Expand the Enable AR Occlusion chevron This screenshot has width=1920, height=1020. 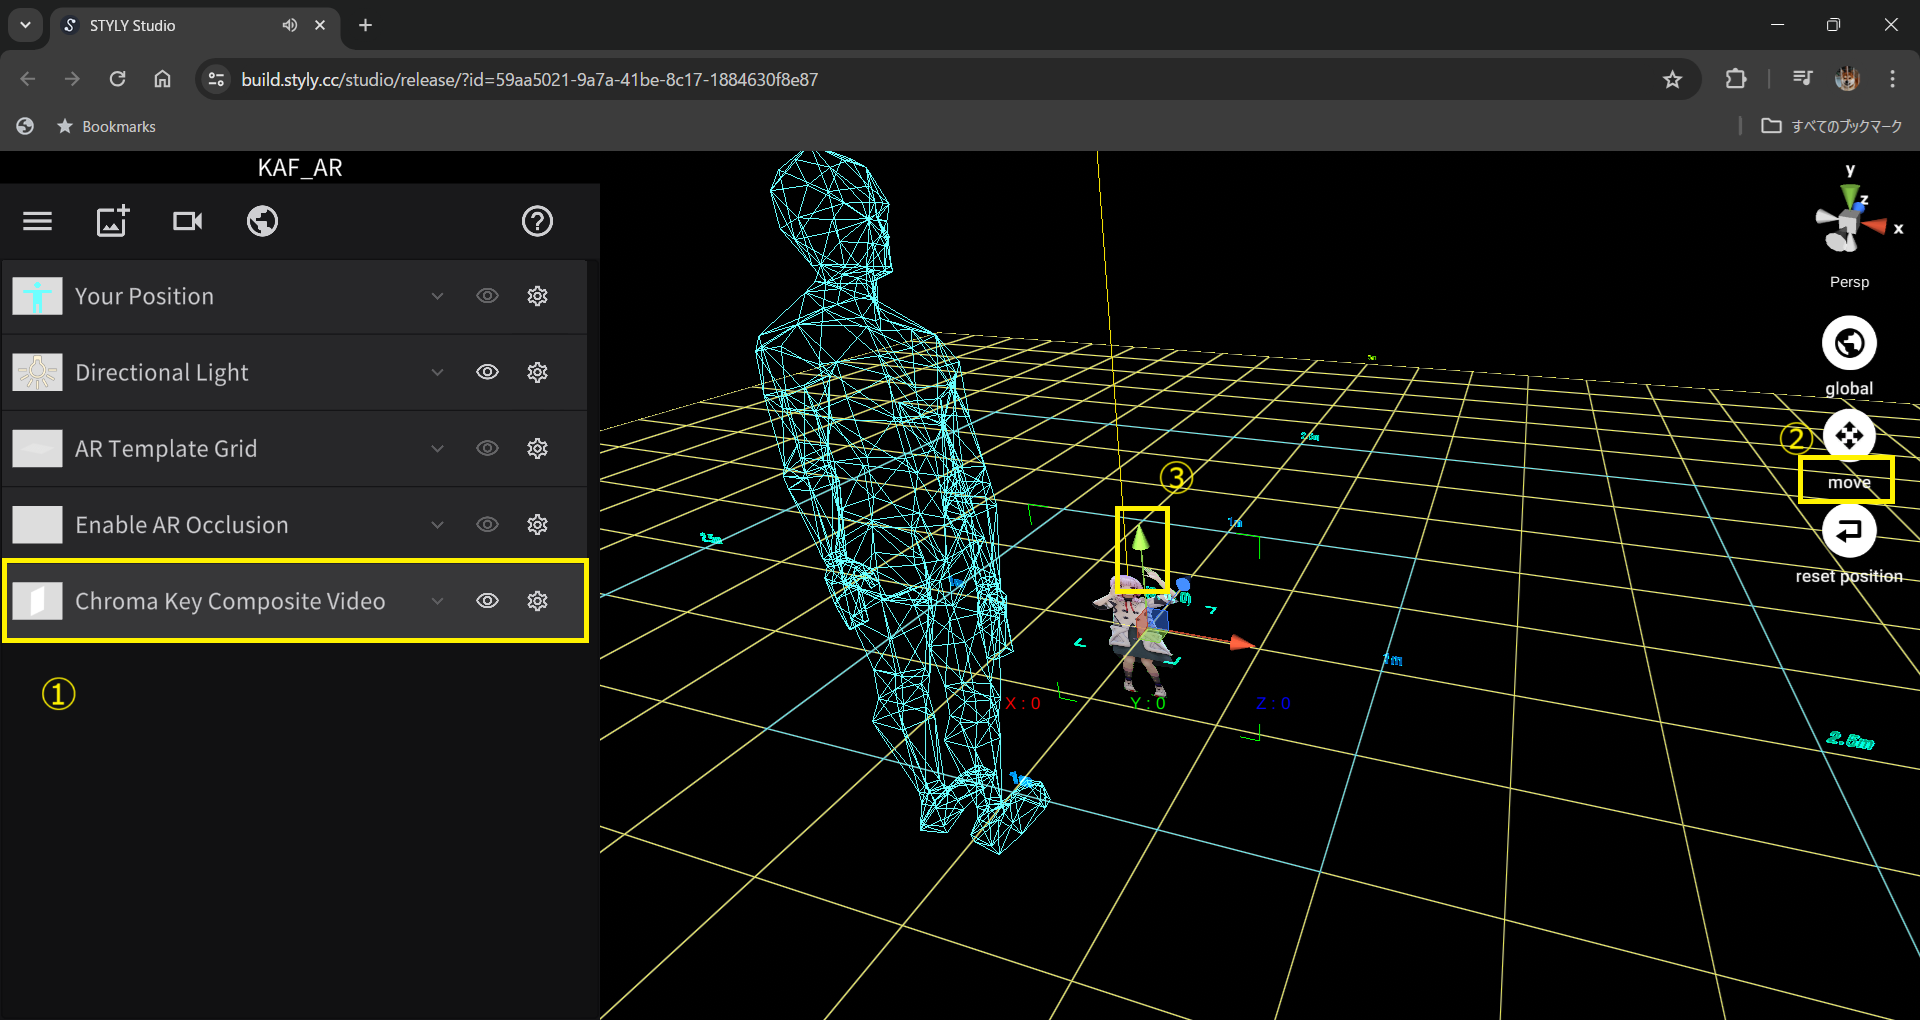click(437, 524)
